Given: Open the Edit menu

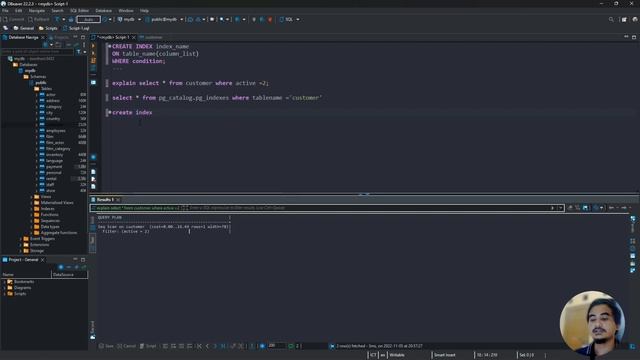Looking at the screenshot, I should click(18, 11).
